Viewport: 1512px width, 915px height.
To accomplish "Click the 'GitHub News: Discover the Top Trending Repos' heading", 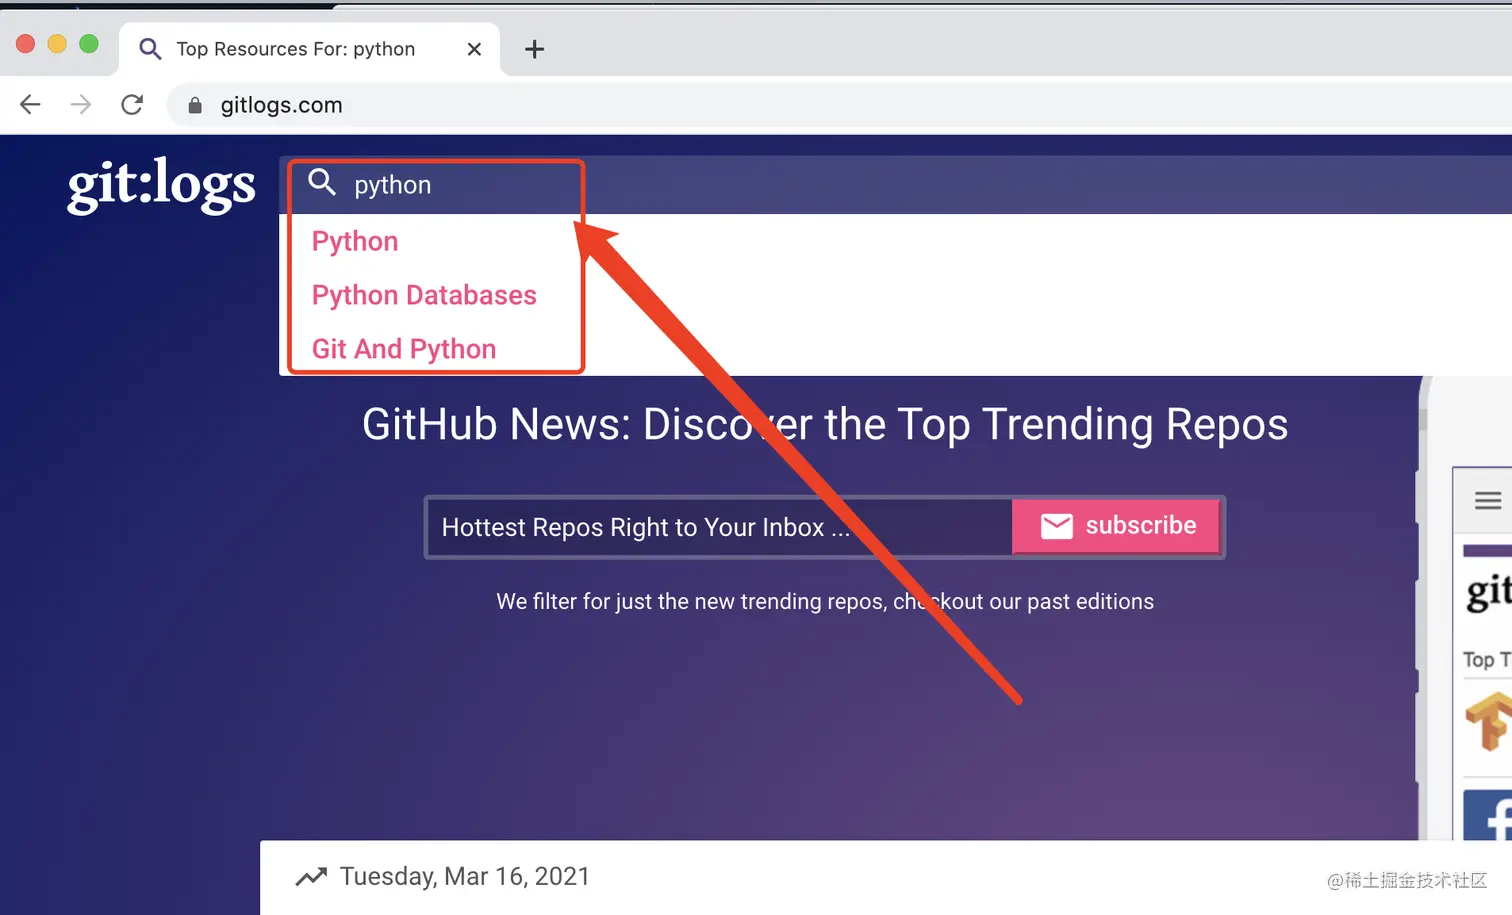I will point(825,425).
